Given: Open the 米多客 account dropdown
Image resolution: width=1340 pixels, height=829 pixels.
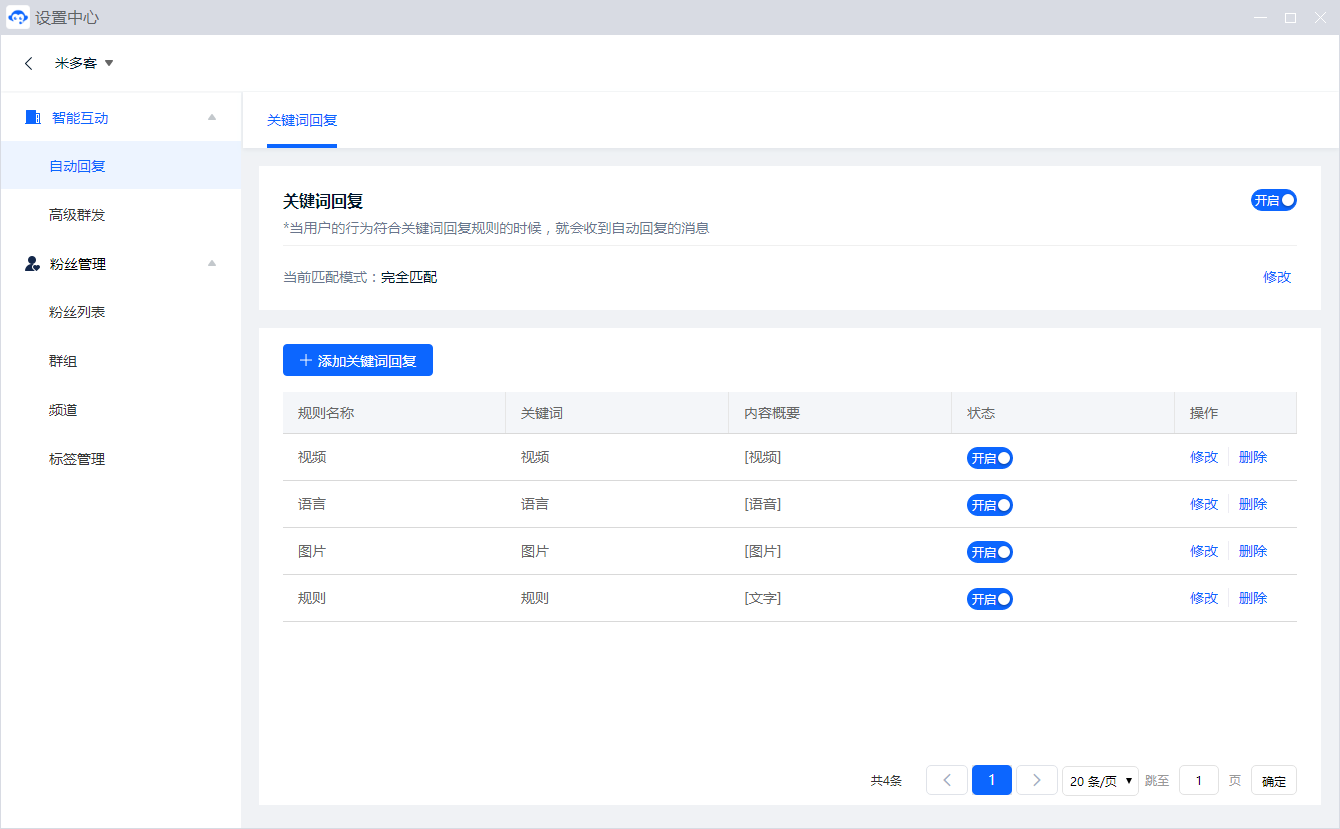Looking at the screenshot, I should pos(84,63).
